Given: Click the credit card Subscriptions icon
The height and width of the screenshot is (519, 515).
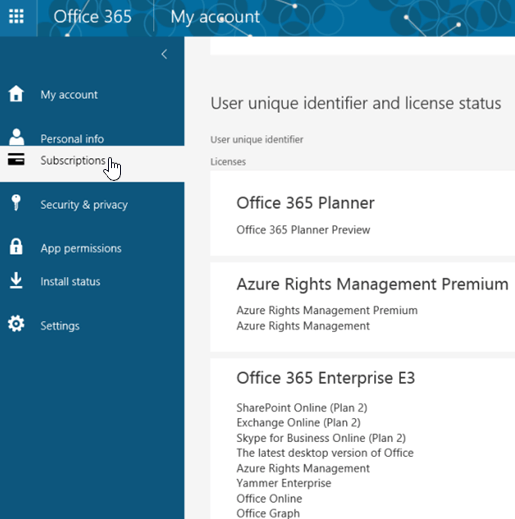Looking at the screenshot, I should click(16, 159).
